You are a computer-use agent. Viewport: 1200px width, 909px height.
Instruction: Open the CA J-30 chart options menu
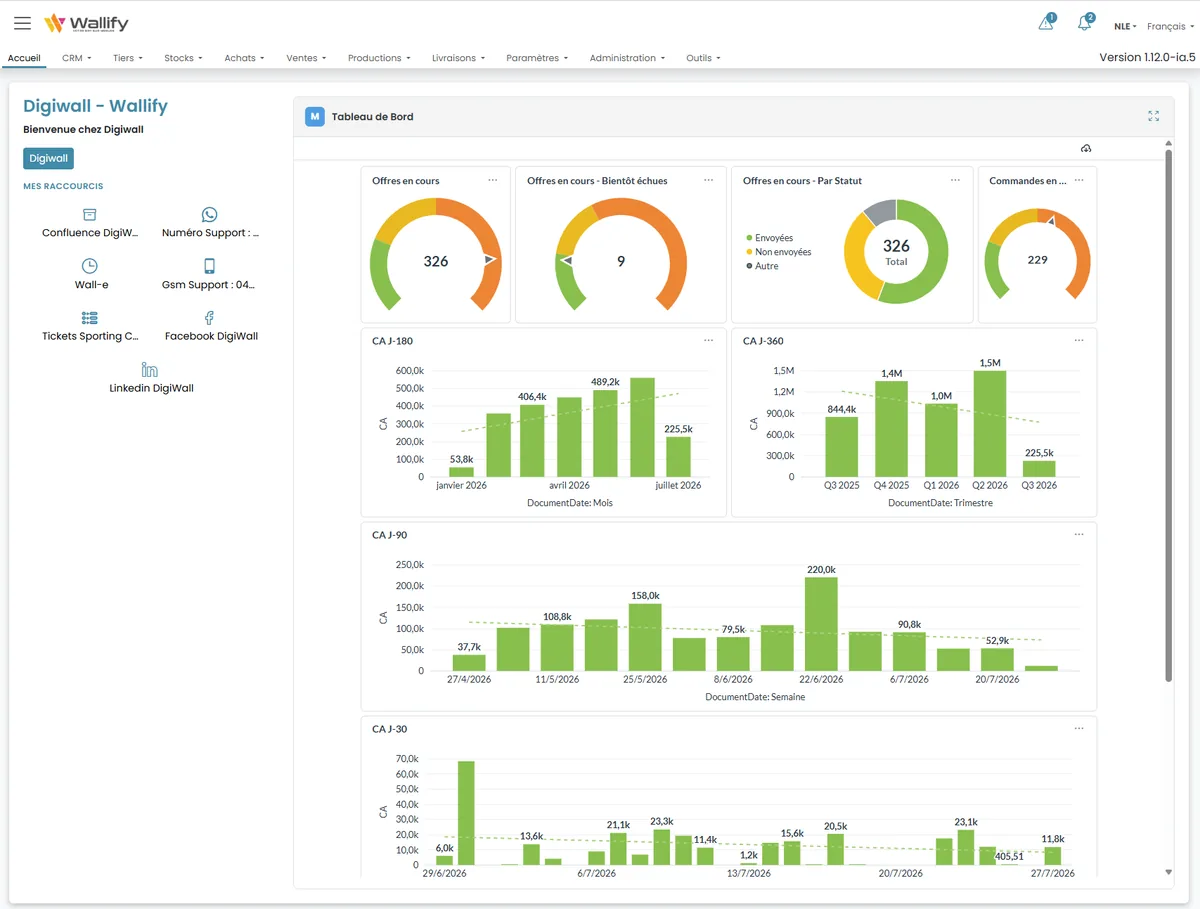(1078, 728)
